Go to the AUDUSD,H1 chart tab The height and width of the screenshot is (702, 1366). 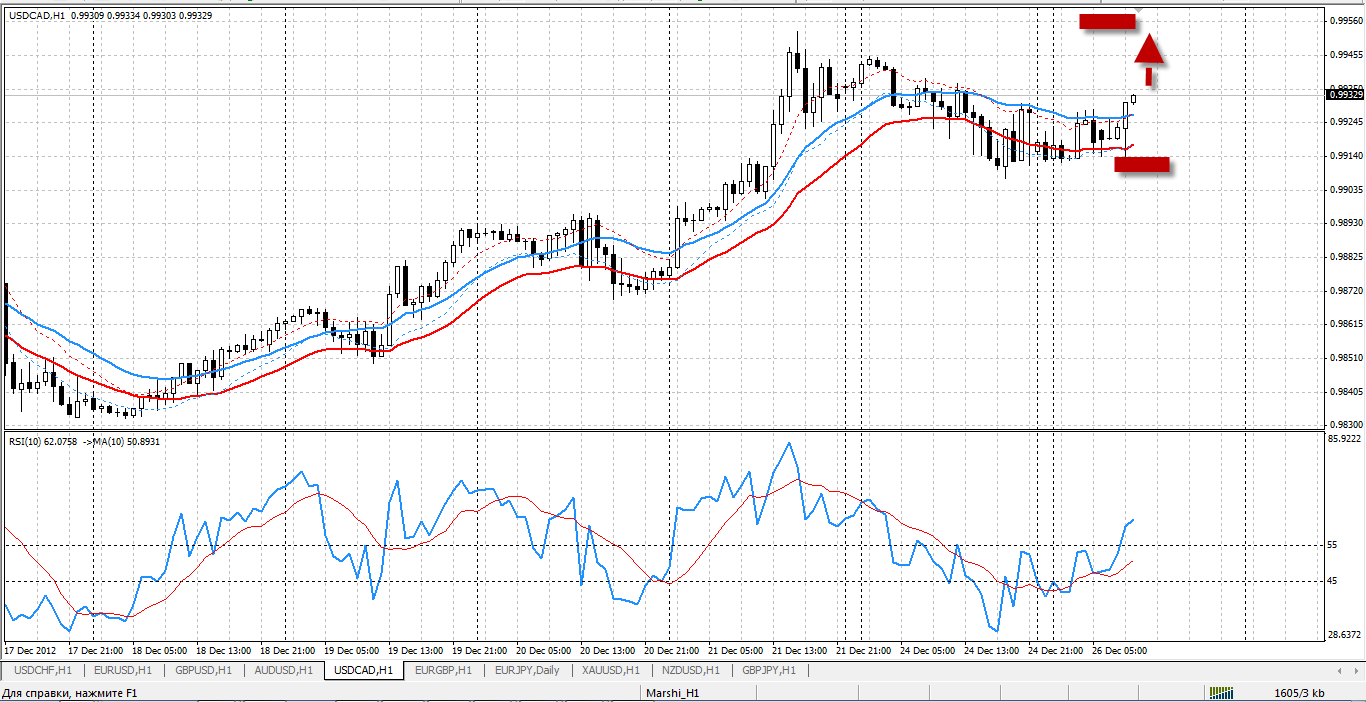[x=283, y=670]
